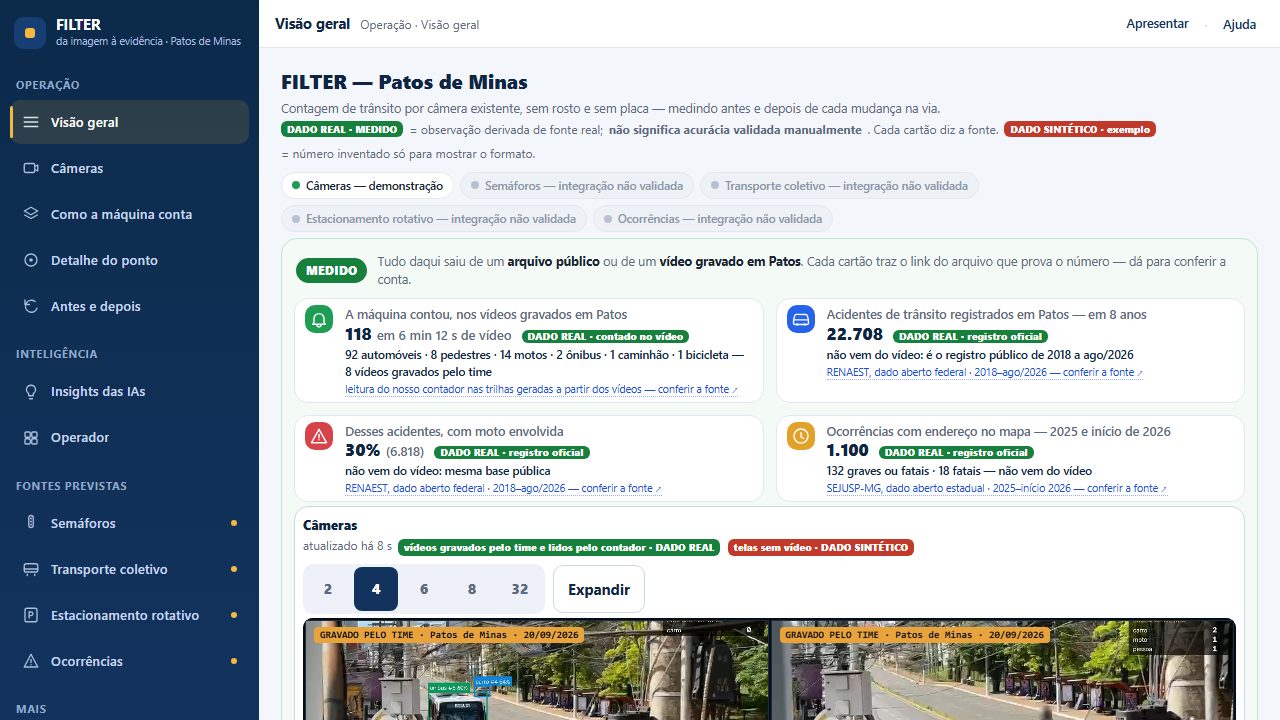1280x720 pixels.
Task: Switch to Semáforos — integração não validada tab
Action: point(577,186)
